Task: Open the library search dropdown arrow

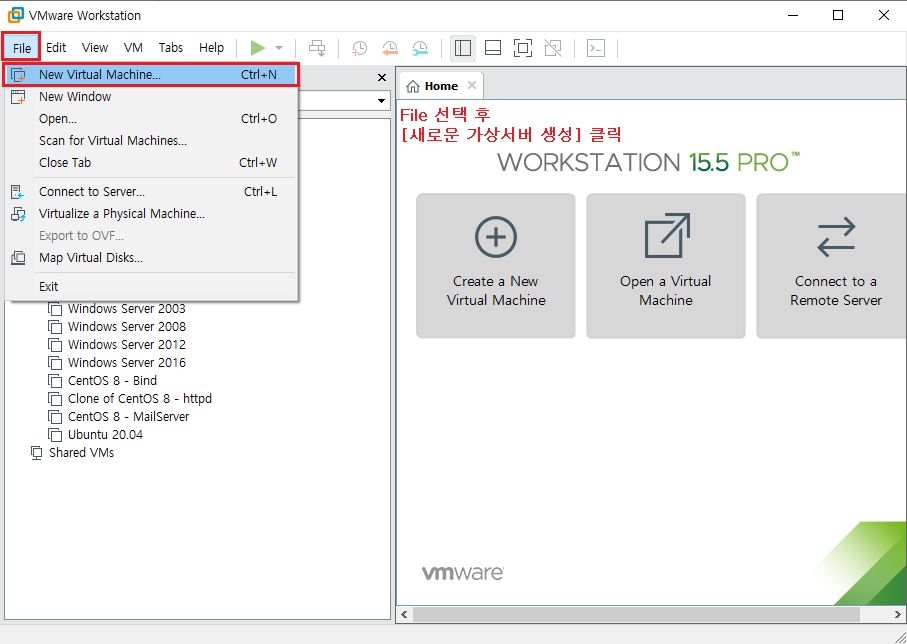Action: coord(381,101)
